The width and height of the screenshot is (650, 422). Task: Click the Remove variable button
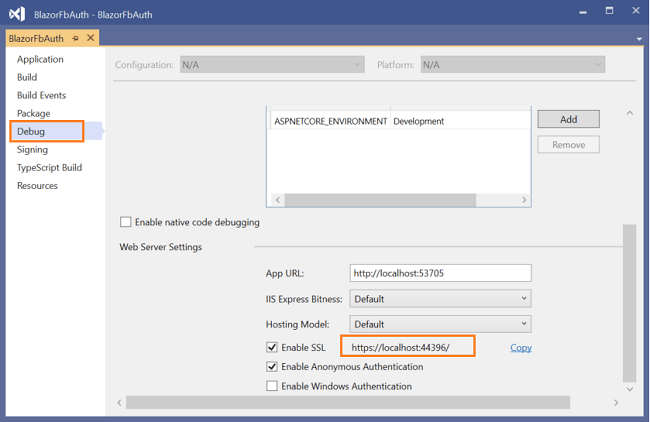(x=568, y=145)
